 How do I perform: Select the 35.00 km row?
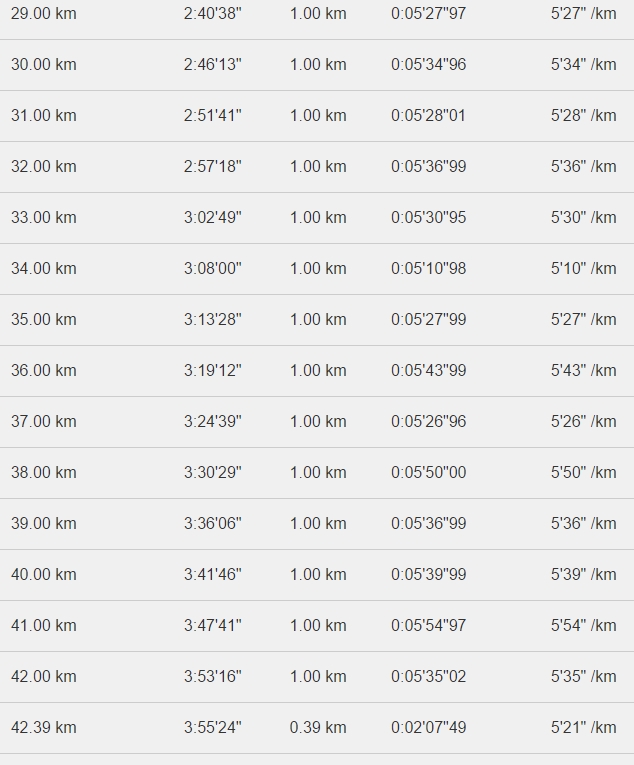pos(317,320)
